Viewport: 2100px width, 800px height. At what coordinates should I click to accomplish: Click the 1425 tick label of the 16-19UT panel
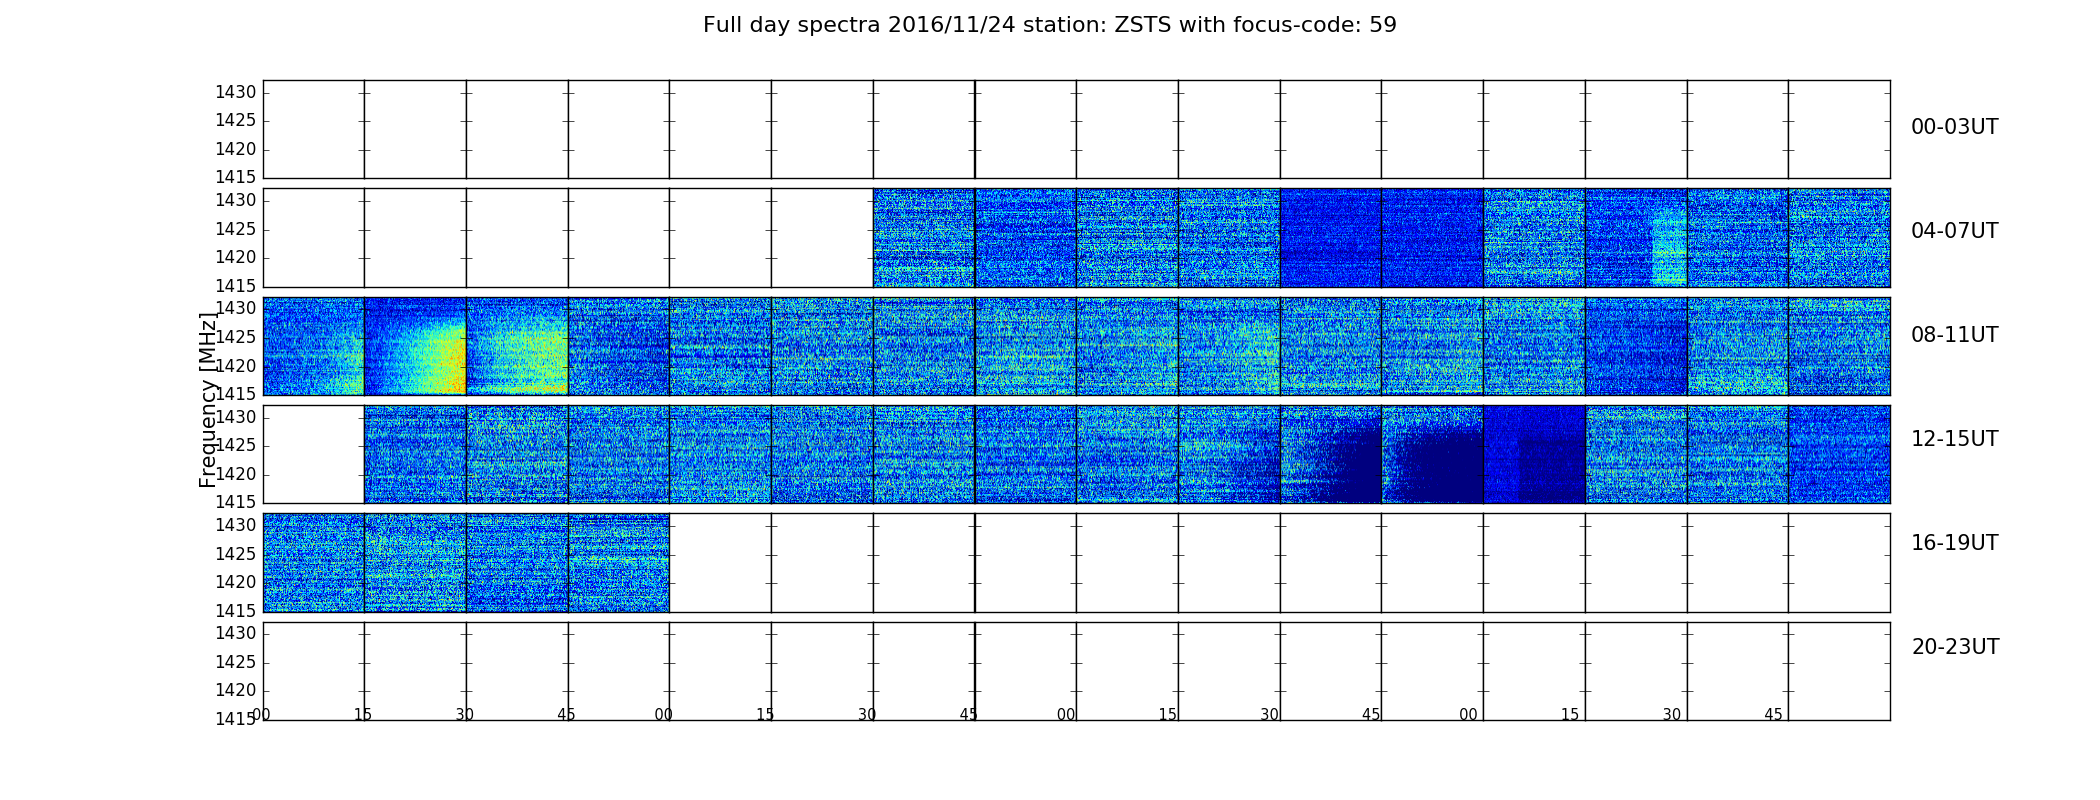[236, 554]
